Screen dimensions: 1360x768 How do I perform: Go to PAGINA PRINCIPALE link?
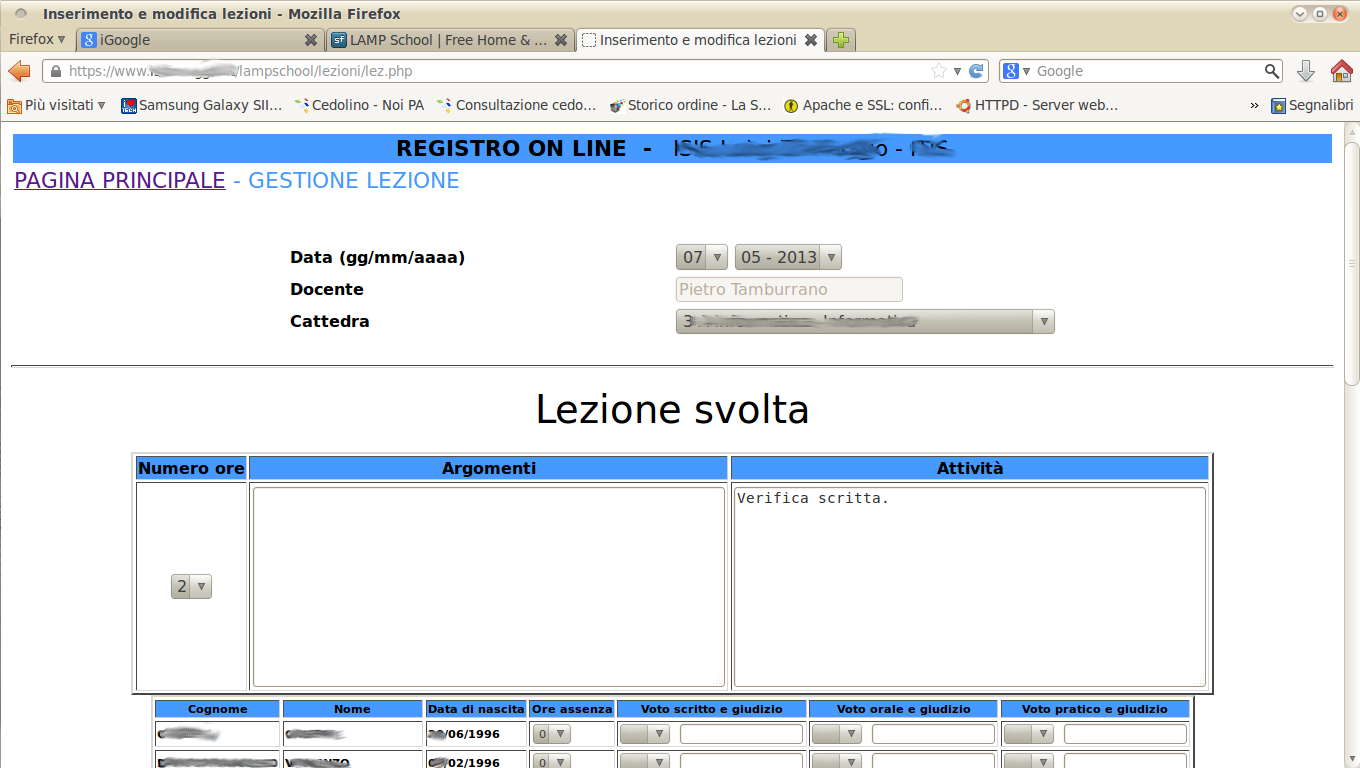pos(119,180)
